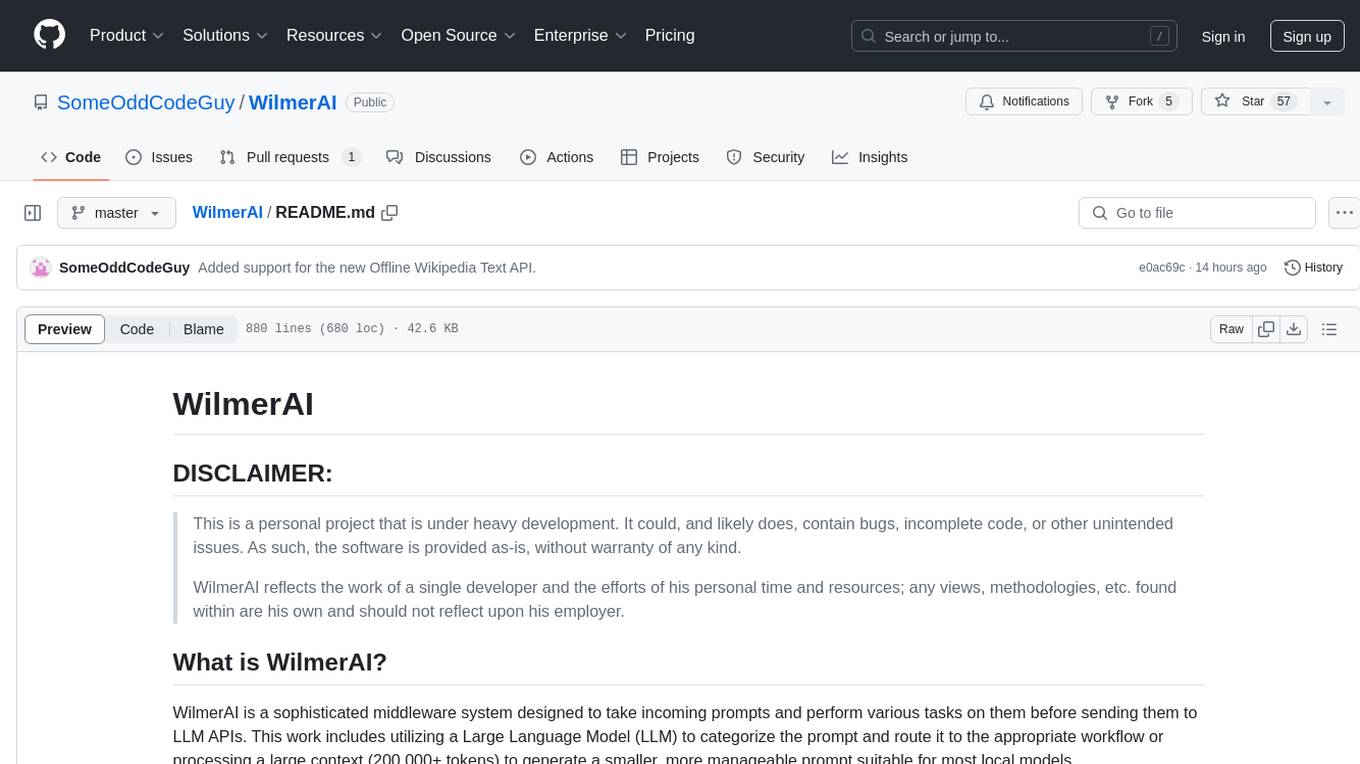View the file History
This screenshot has height=764, width=1360.
click(1313, 267)
